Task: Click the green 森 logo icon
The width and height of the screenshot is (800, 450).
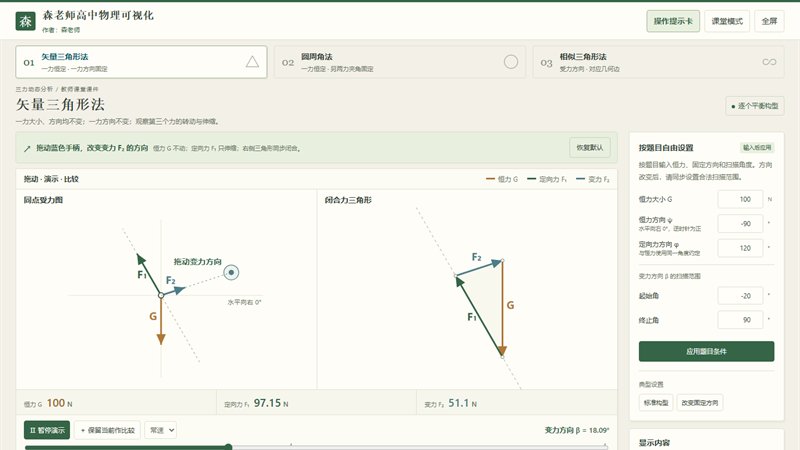Action: coord(26,21)
